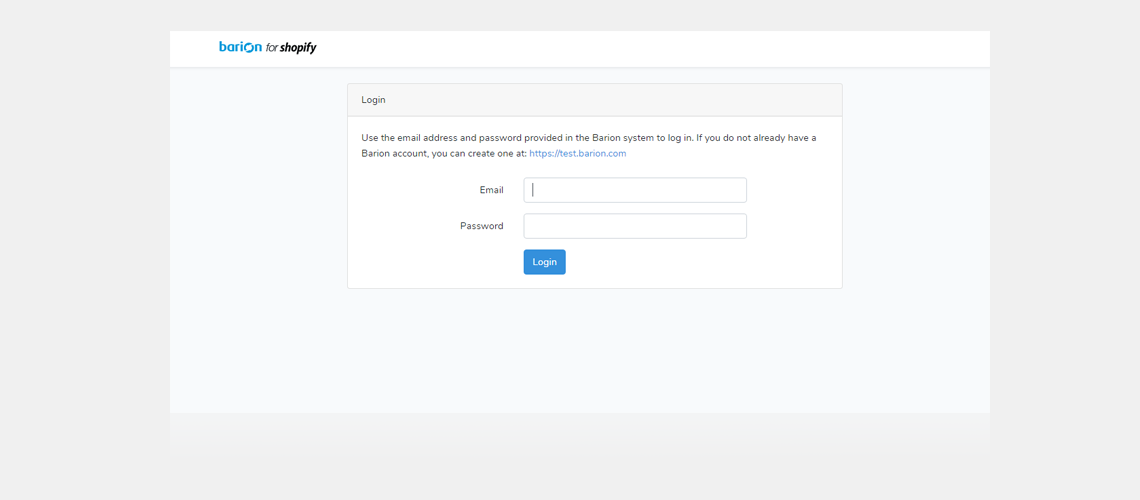Place cursor at right end of Email field
The height and width of the screenshot is (500, 1140).
click(739, 190)
